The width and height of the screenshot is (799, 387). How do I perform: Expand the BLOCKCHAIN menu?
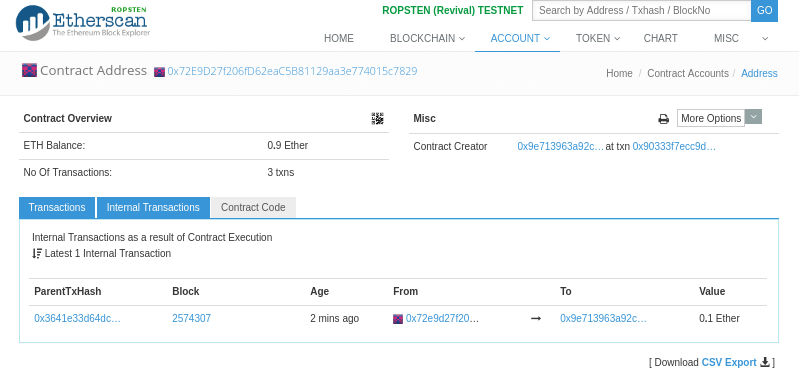[x=428, y=38]
